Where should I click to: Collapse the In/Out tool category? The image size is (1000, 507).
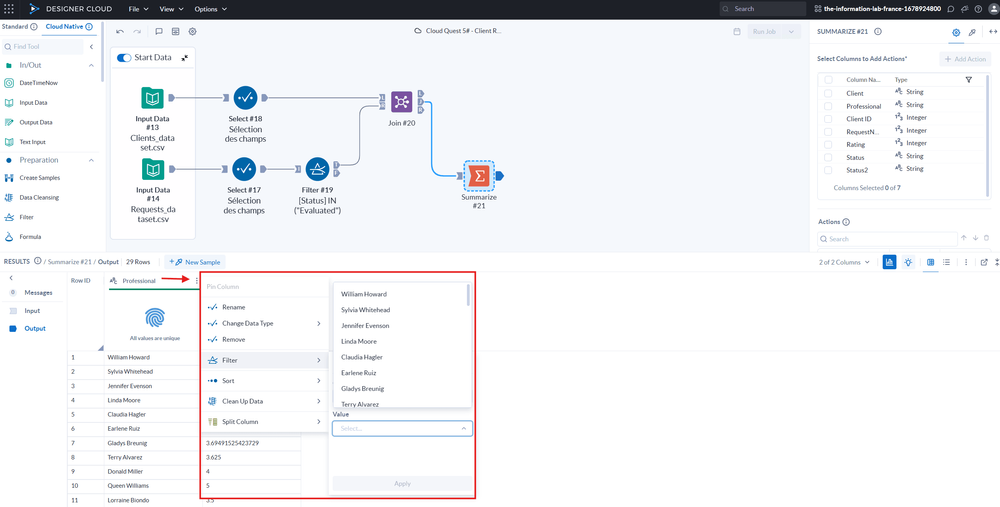click(x=91, y=65)
